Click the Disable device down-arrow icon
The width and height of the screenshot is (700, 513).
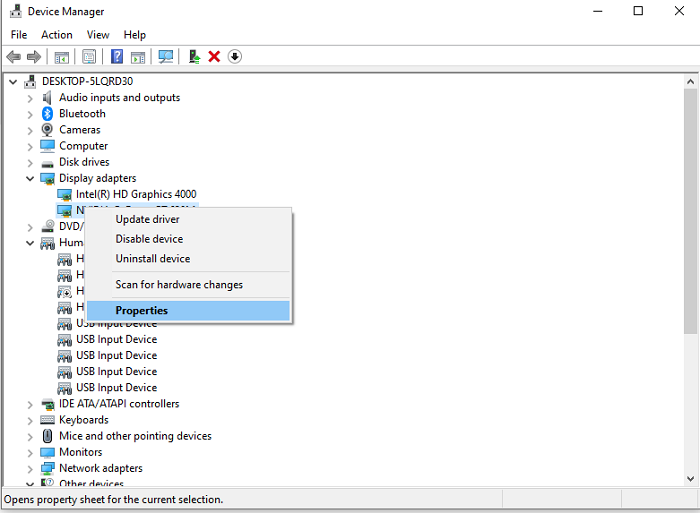(235, 57)
